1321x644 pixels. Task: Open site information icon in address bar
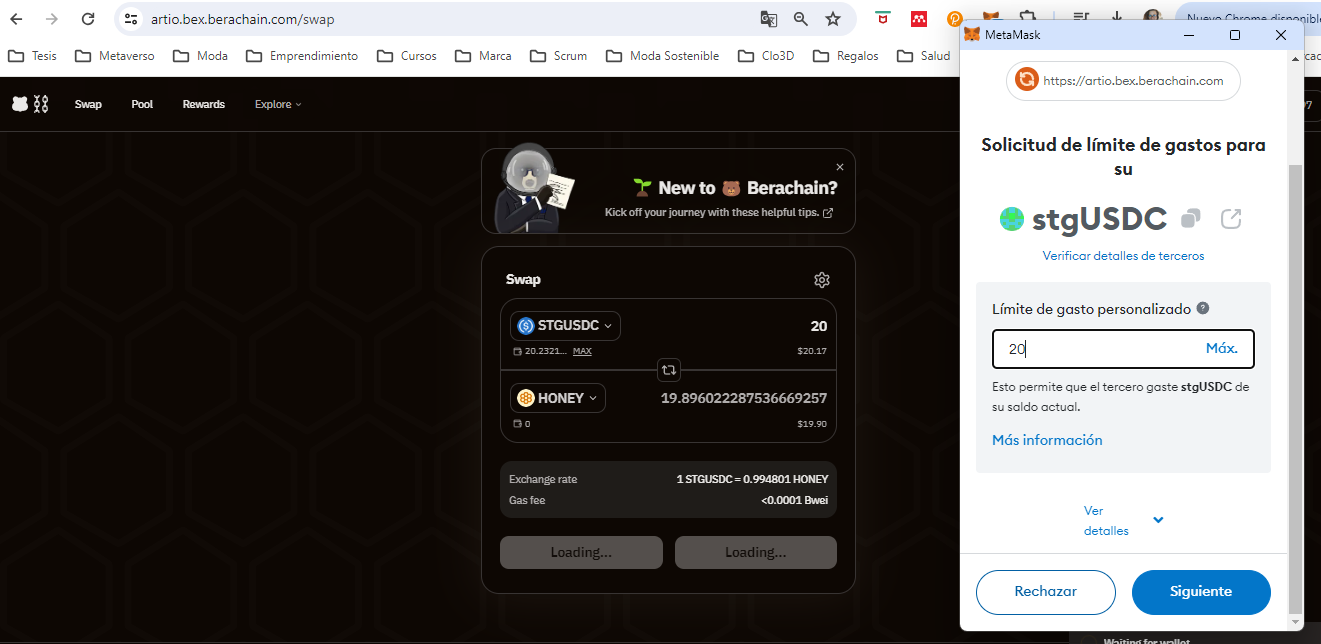130,19
